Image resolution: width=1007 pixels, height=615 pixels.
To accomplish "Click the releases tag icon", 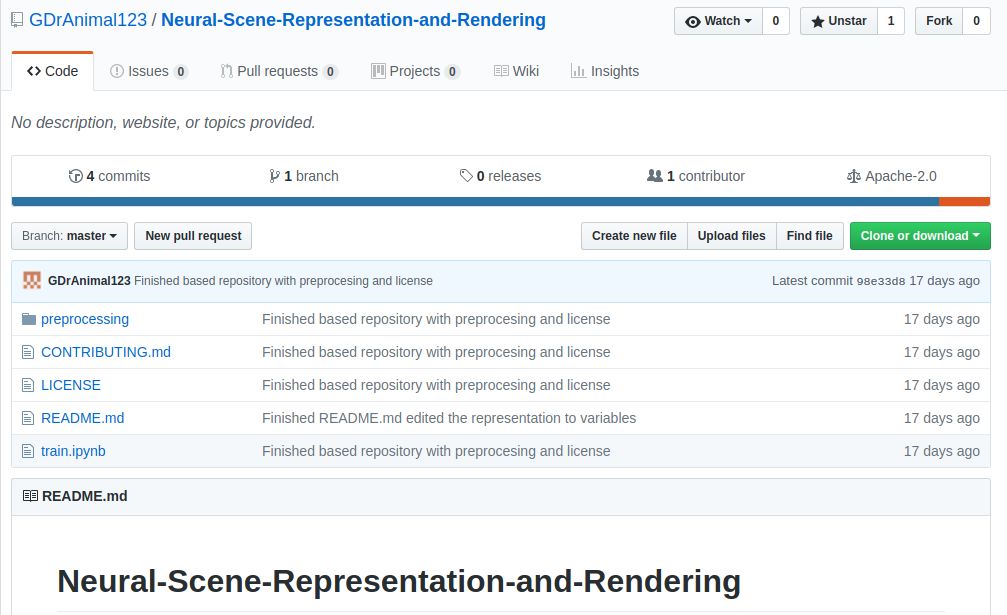I will click(466, 176).
